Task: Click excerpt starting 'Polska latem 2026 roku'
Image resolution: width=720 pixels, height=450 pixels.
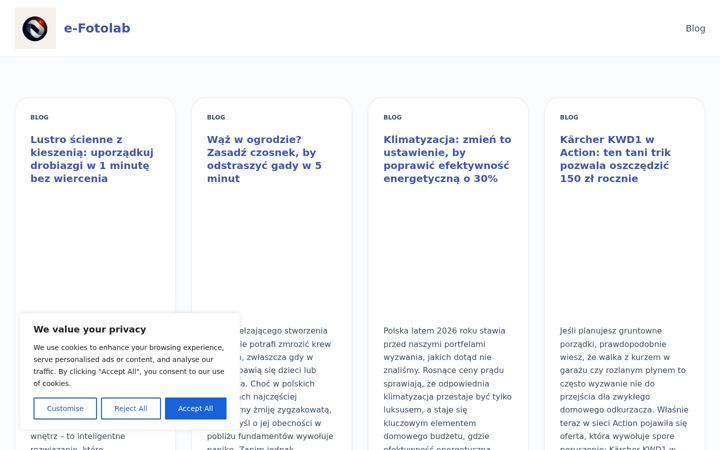Action: (x=448, y=389)
